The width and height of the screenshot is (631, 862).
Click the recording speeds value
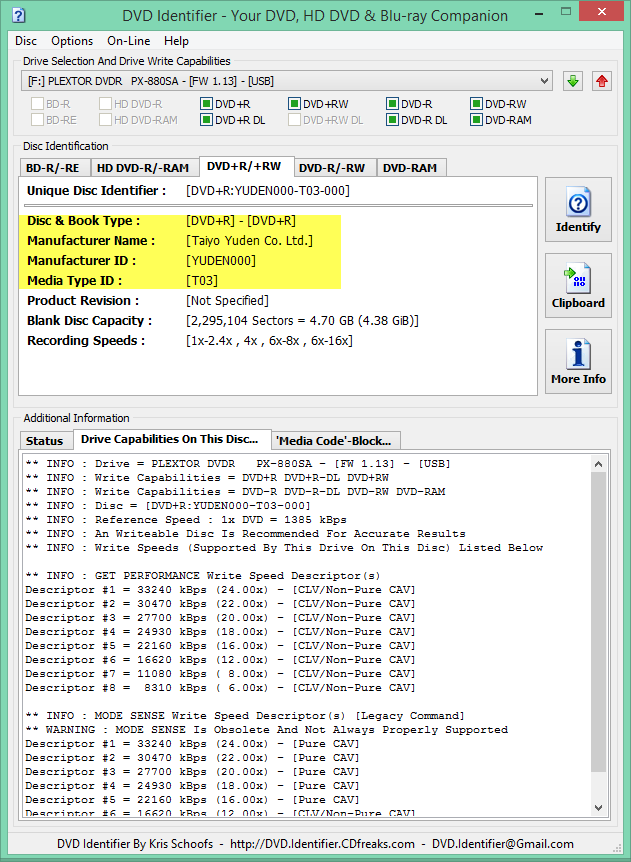(x=269, y=341)
